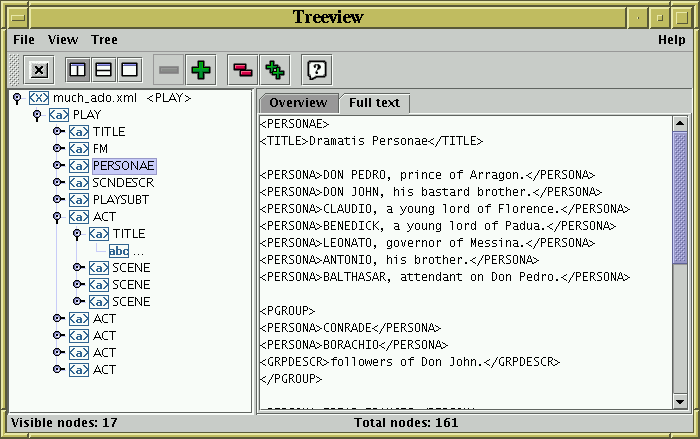The image size is (700, 439).
Task: Select single-pane view layout icon
Action: pos(129,70)
